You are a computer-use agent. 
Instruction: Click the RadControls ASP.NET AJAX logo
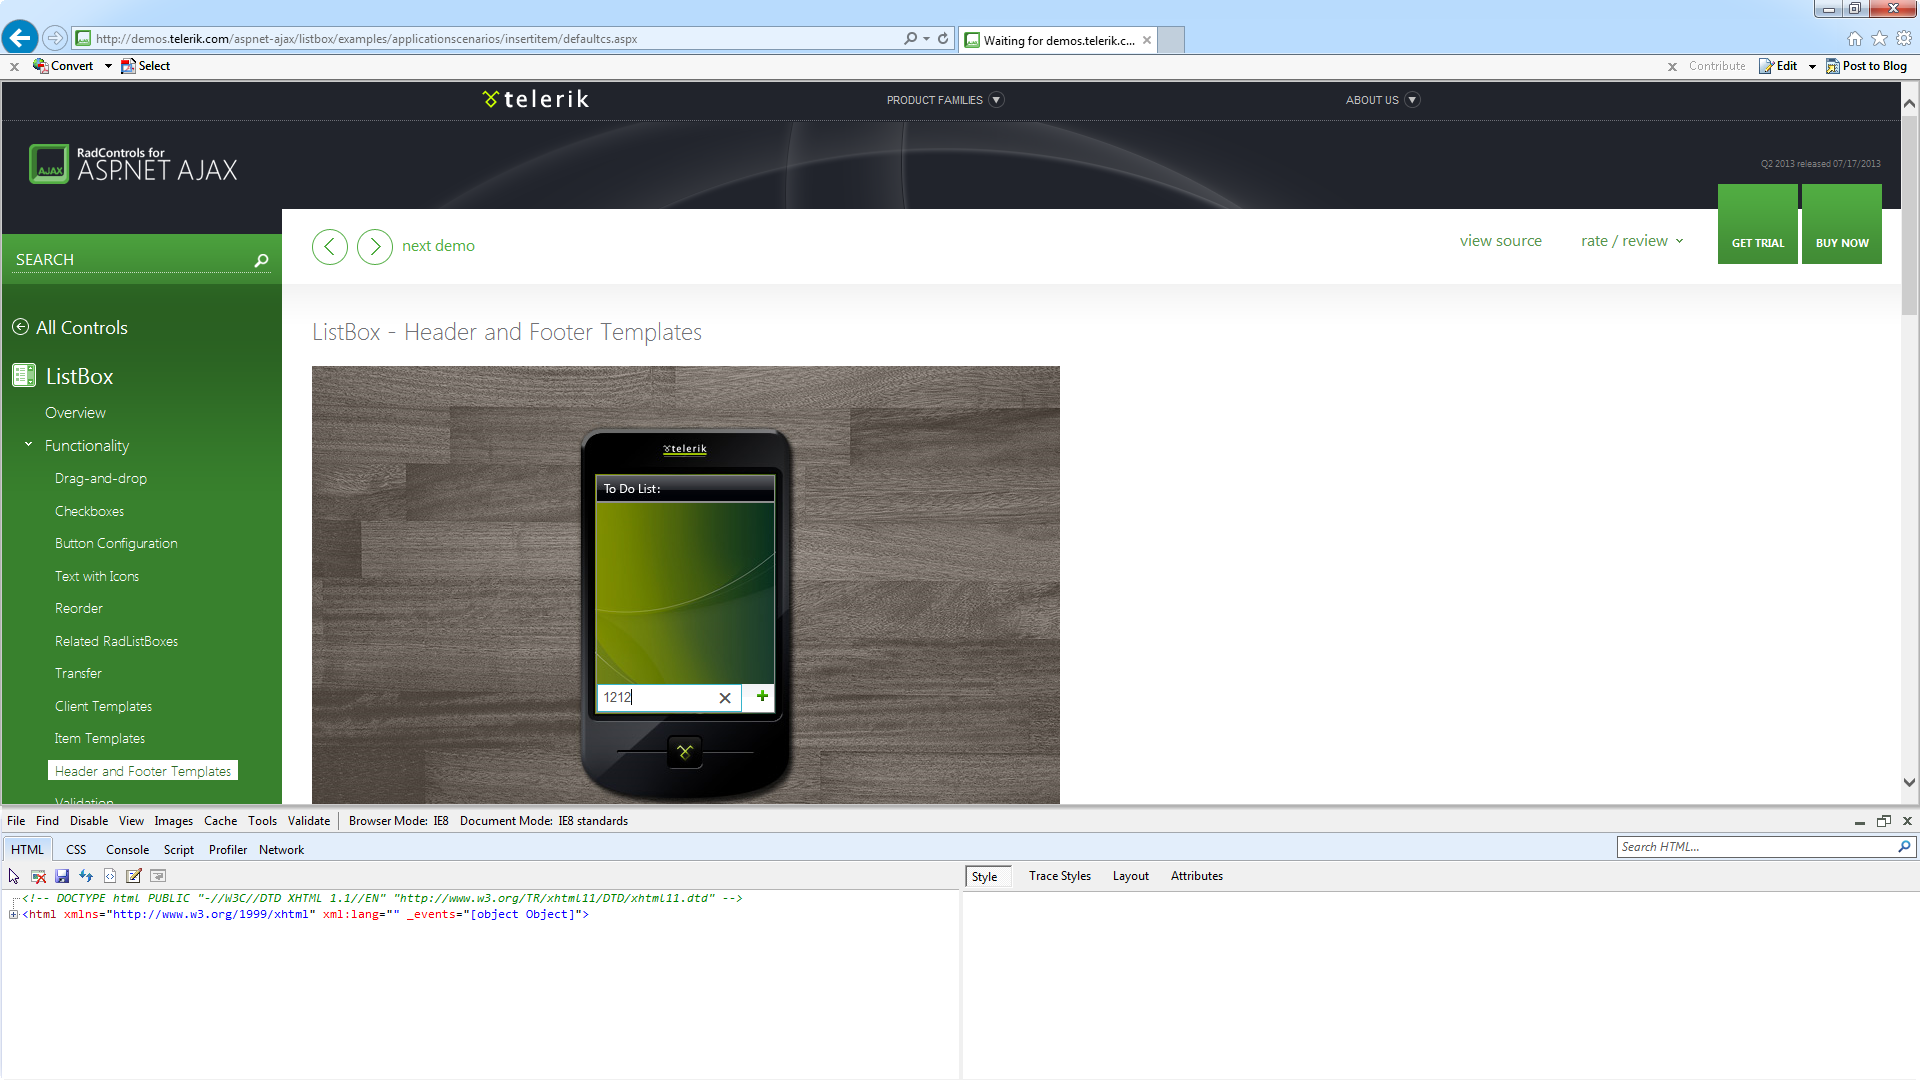pos(134,165)
